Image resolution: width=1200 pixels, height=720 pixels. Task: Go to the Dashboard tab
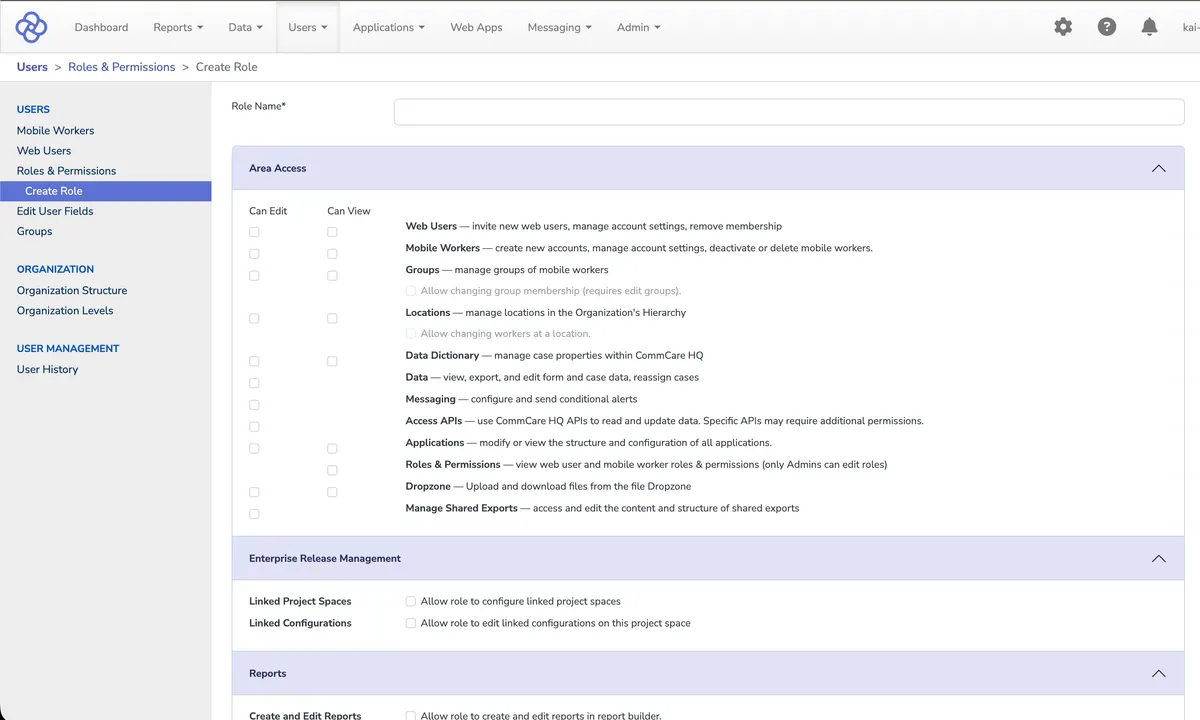[101, 27]
